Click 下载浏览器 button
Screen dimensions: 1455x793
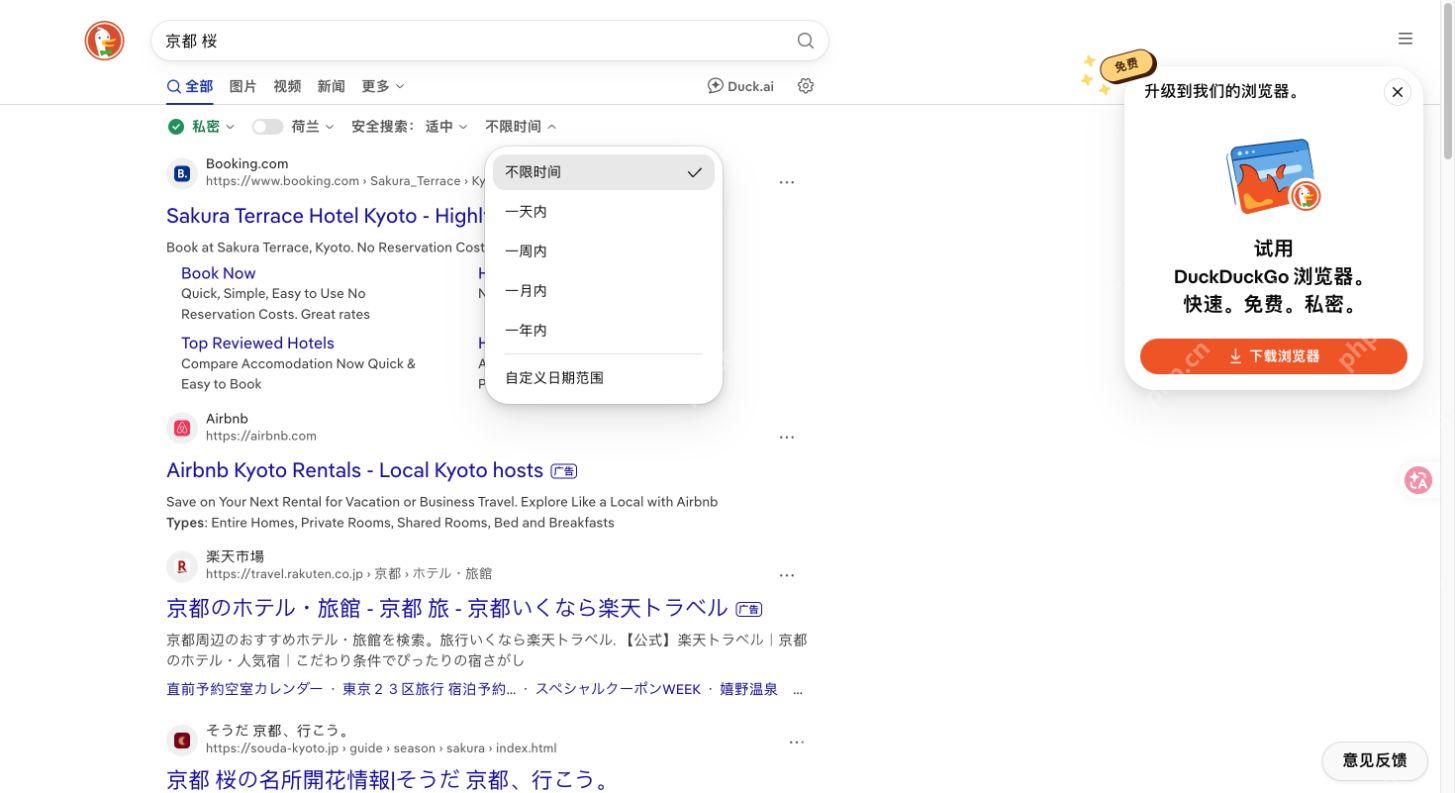(x=1273, y=356)
